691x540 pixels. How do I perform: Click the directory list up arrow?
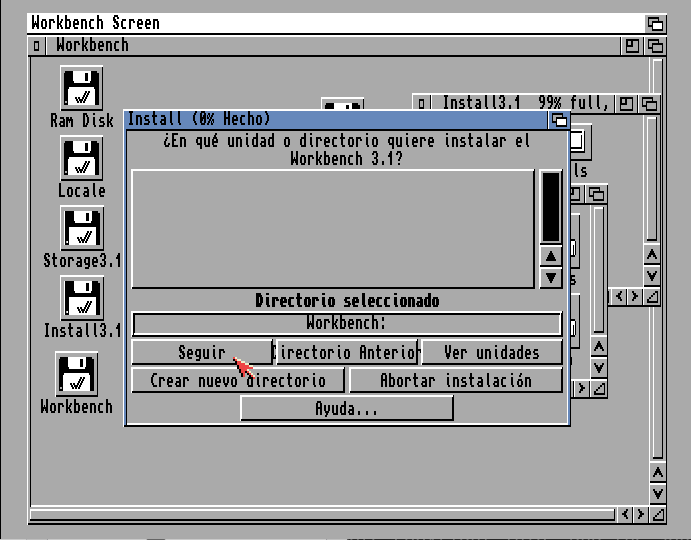tap(550, 257)
